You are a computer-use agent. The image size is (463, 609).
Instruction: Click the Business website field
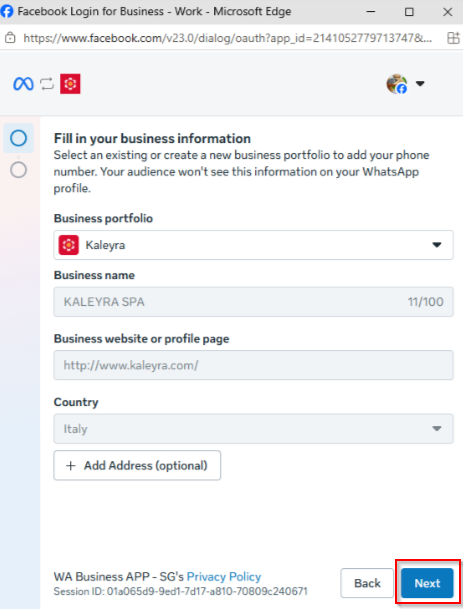(x=253, y=365)
